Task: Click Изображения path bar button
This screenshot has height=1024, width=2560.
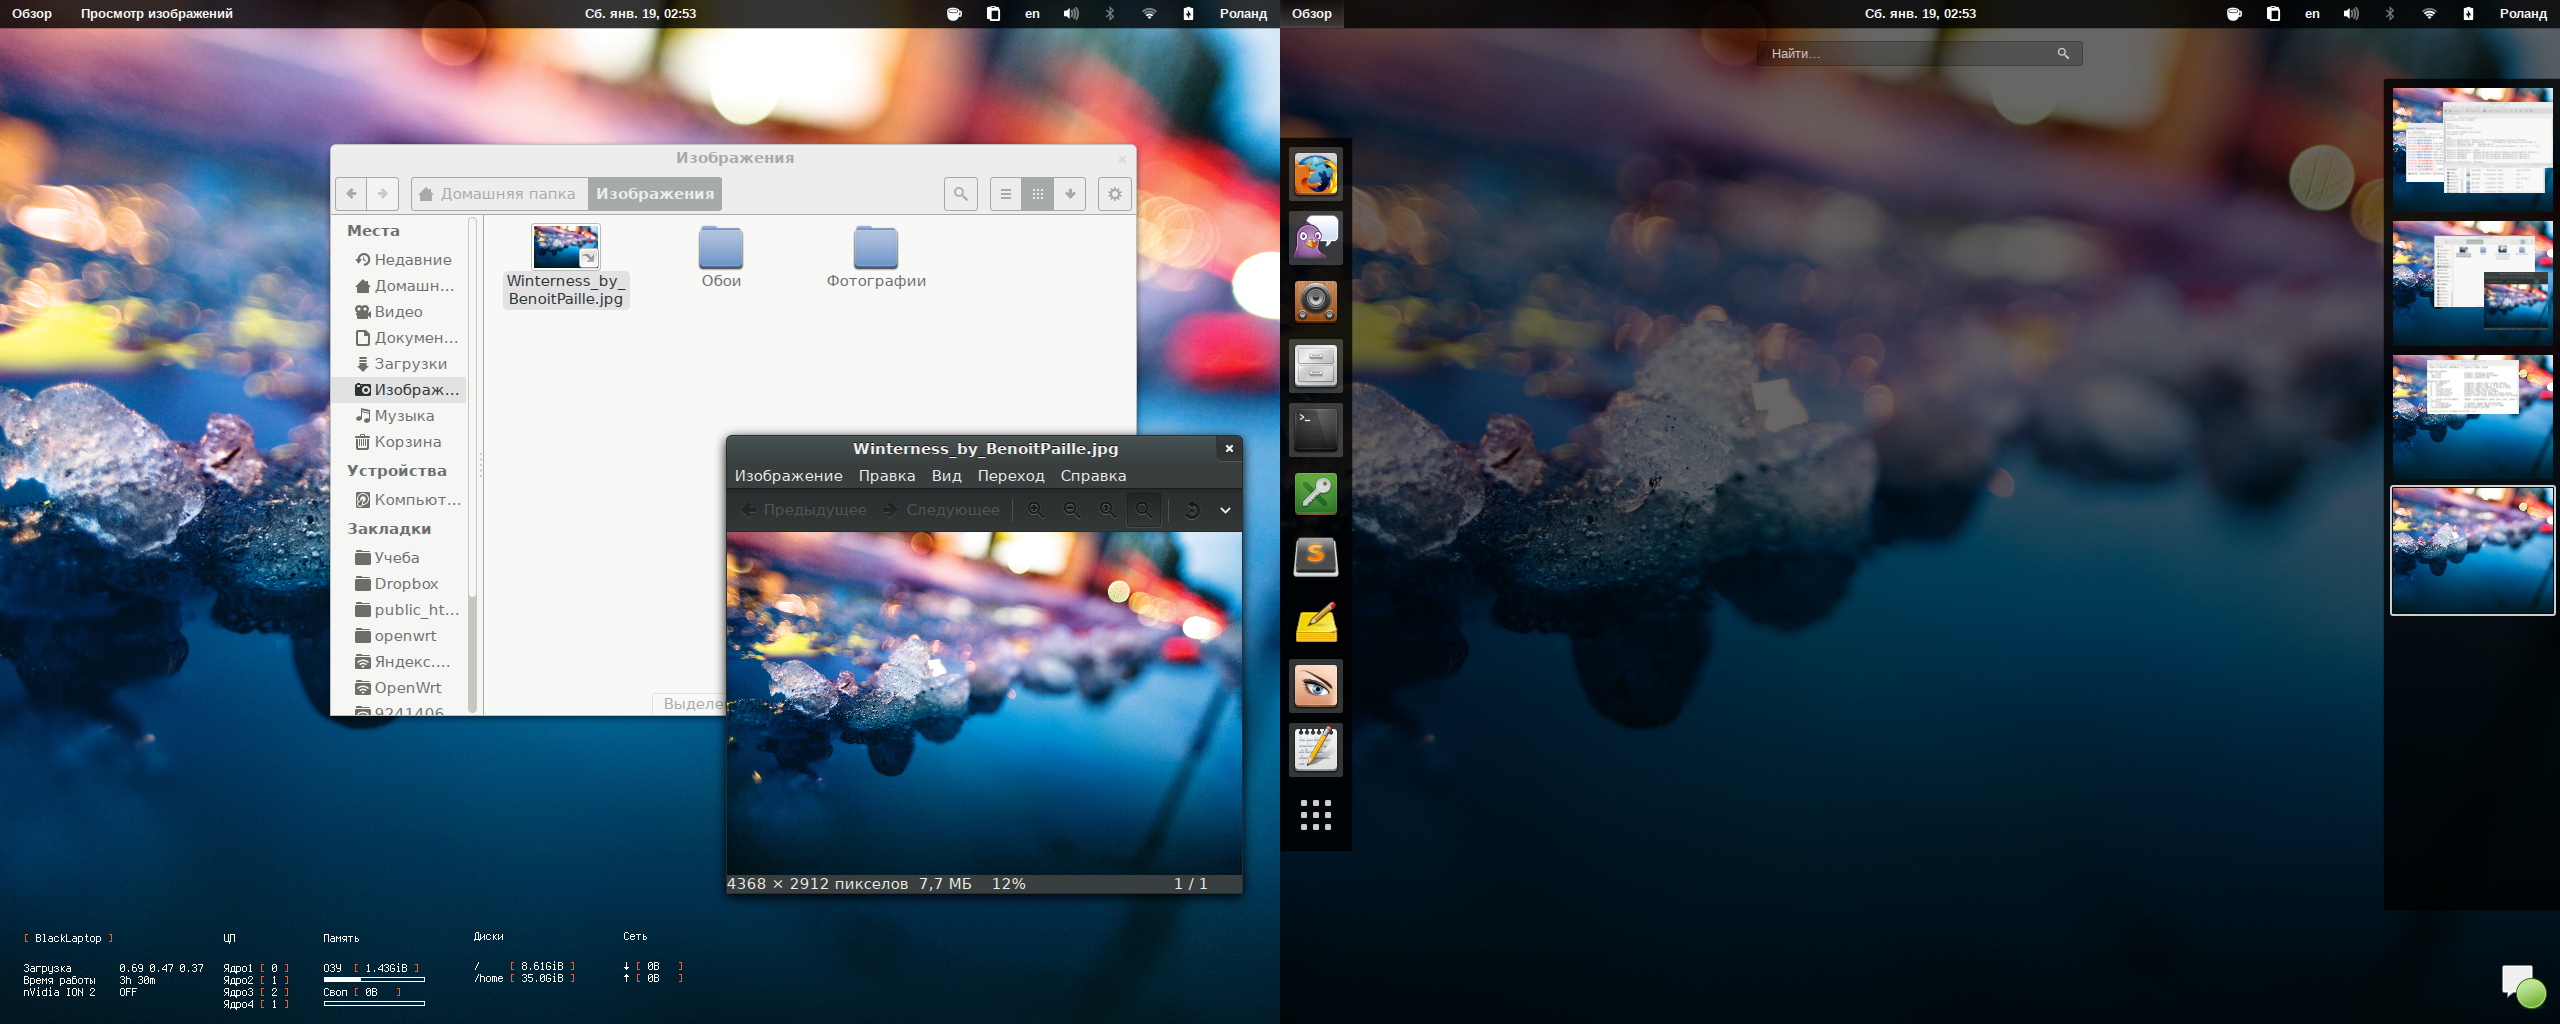Action: coord(655,194)
